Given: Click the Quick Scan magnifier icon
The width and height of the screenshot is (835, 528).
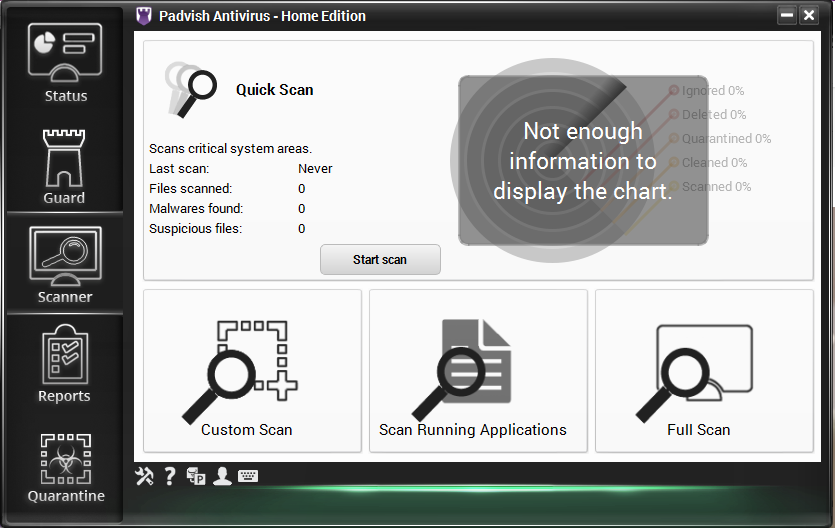Looking at the screenshot, I should (190, 89).
